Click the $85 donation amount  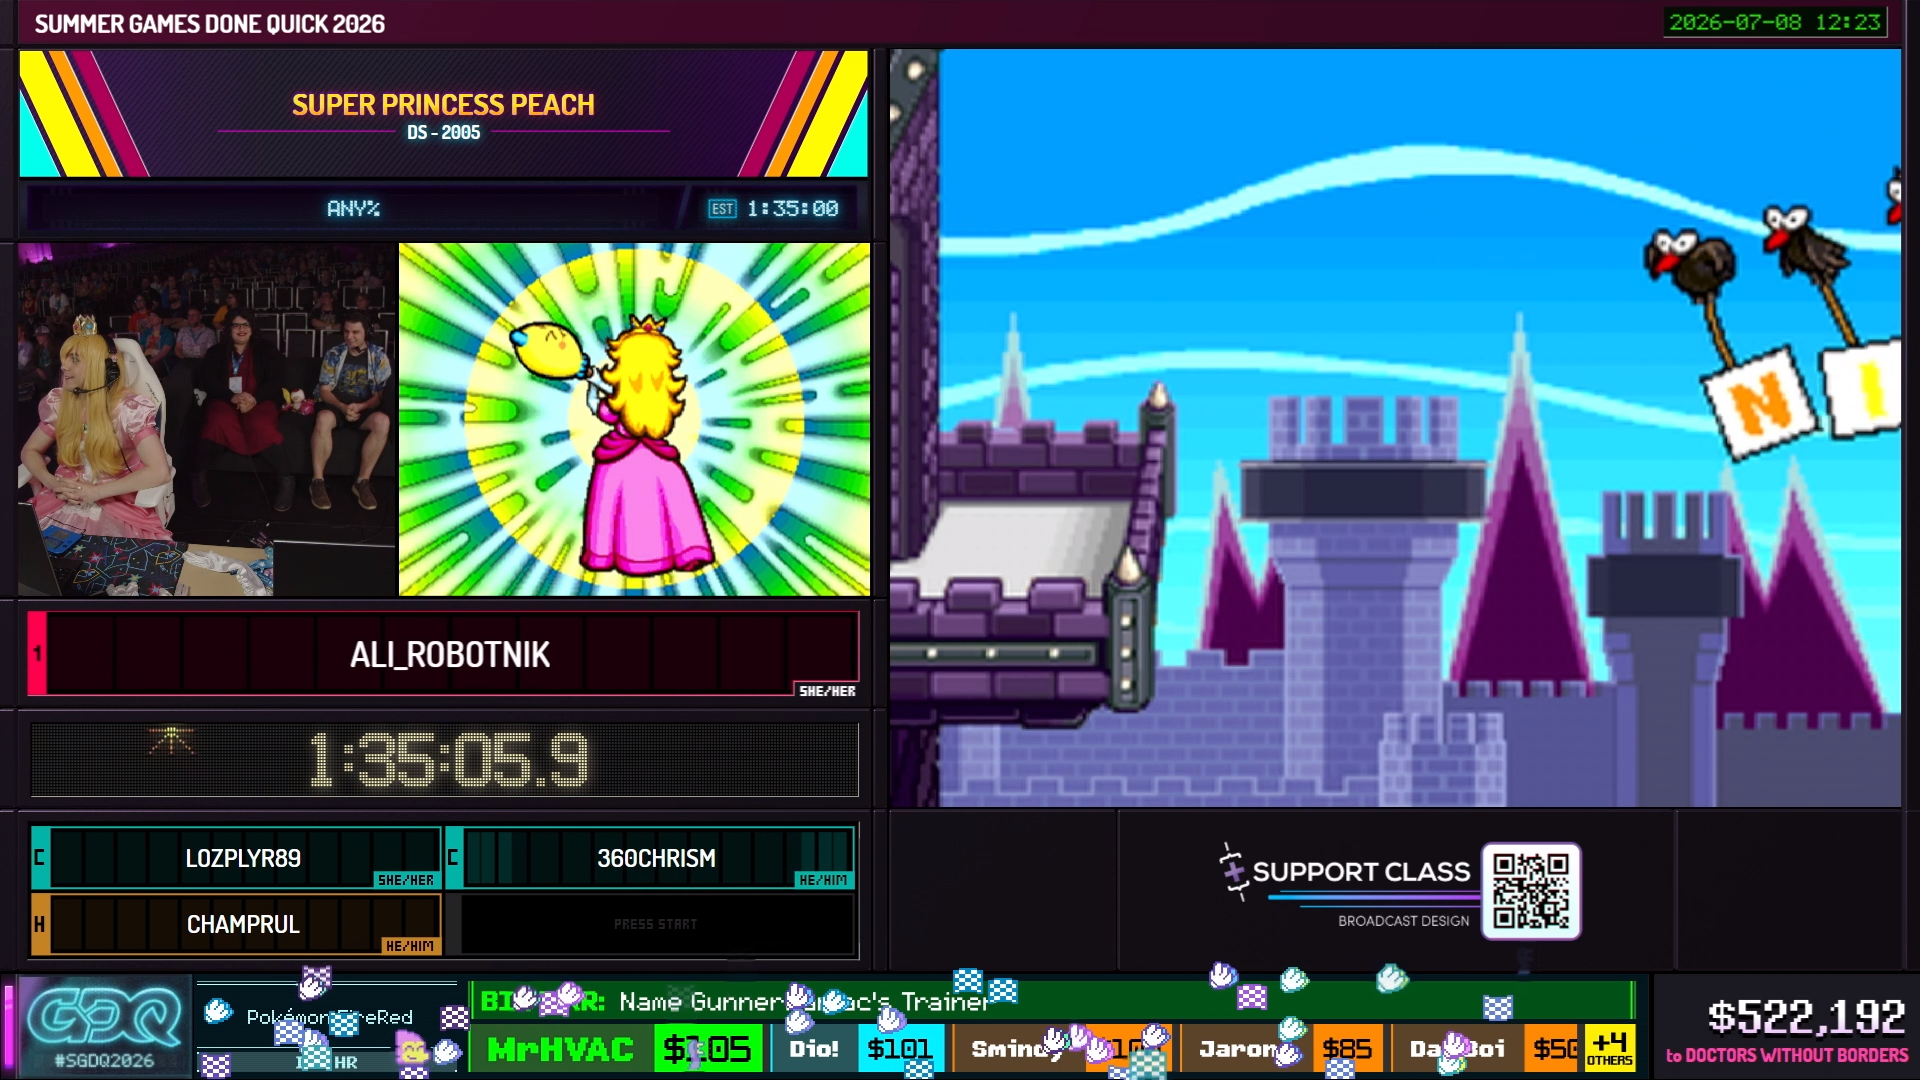(x=1347, y=1049)
